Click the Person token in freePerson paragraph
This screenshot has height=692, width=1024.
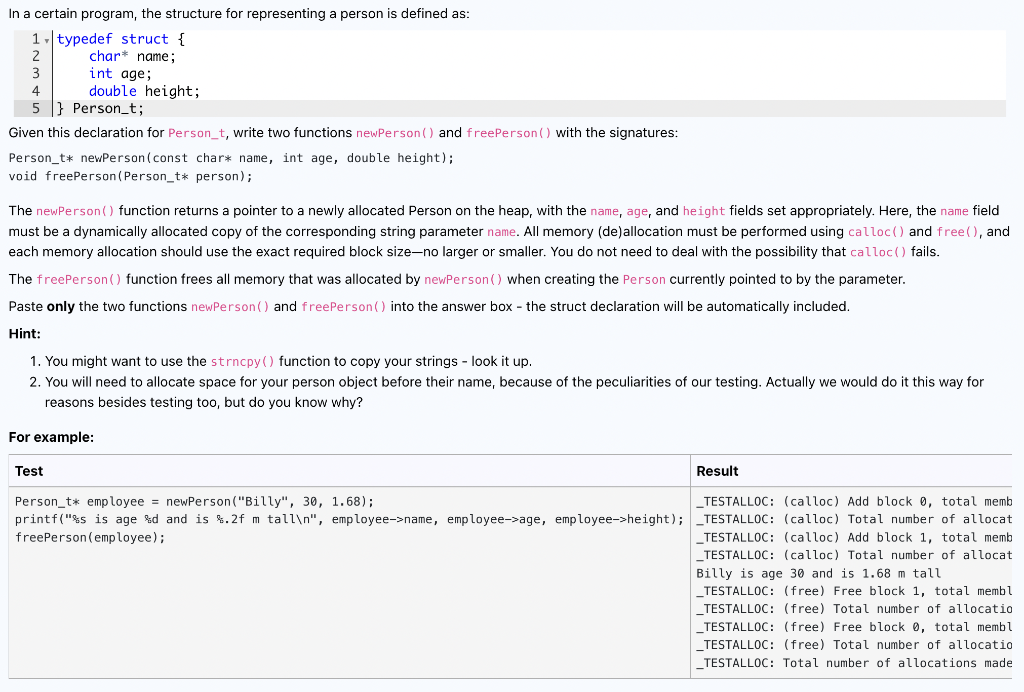point(644,280)
